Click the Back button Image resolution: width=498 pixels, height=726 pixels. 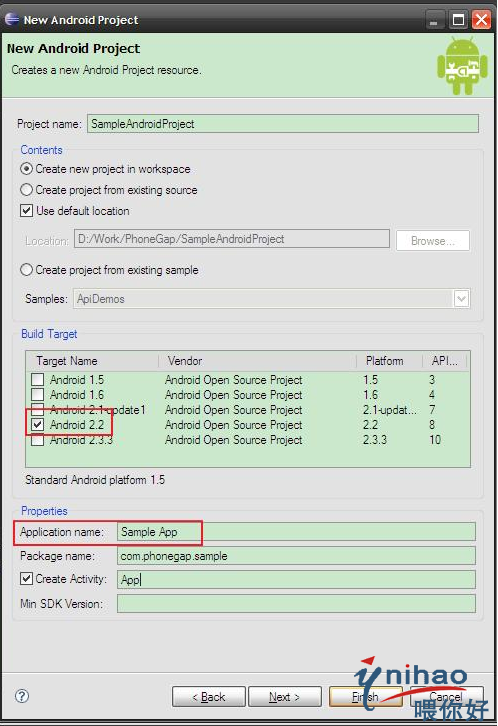point(209,697)
